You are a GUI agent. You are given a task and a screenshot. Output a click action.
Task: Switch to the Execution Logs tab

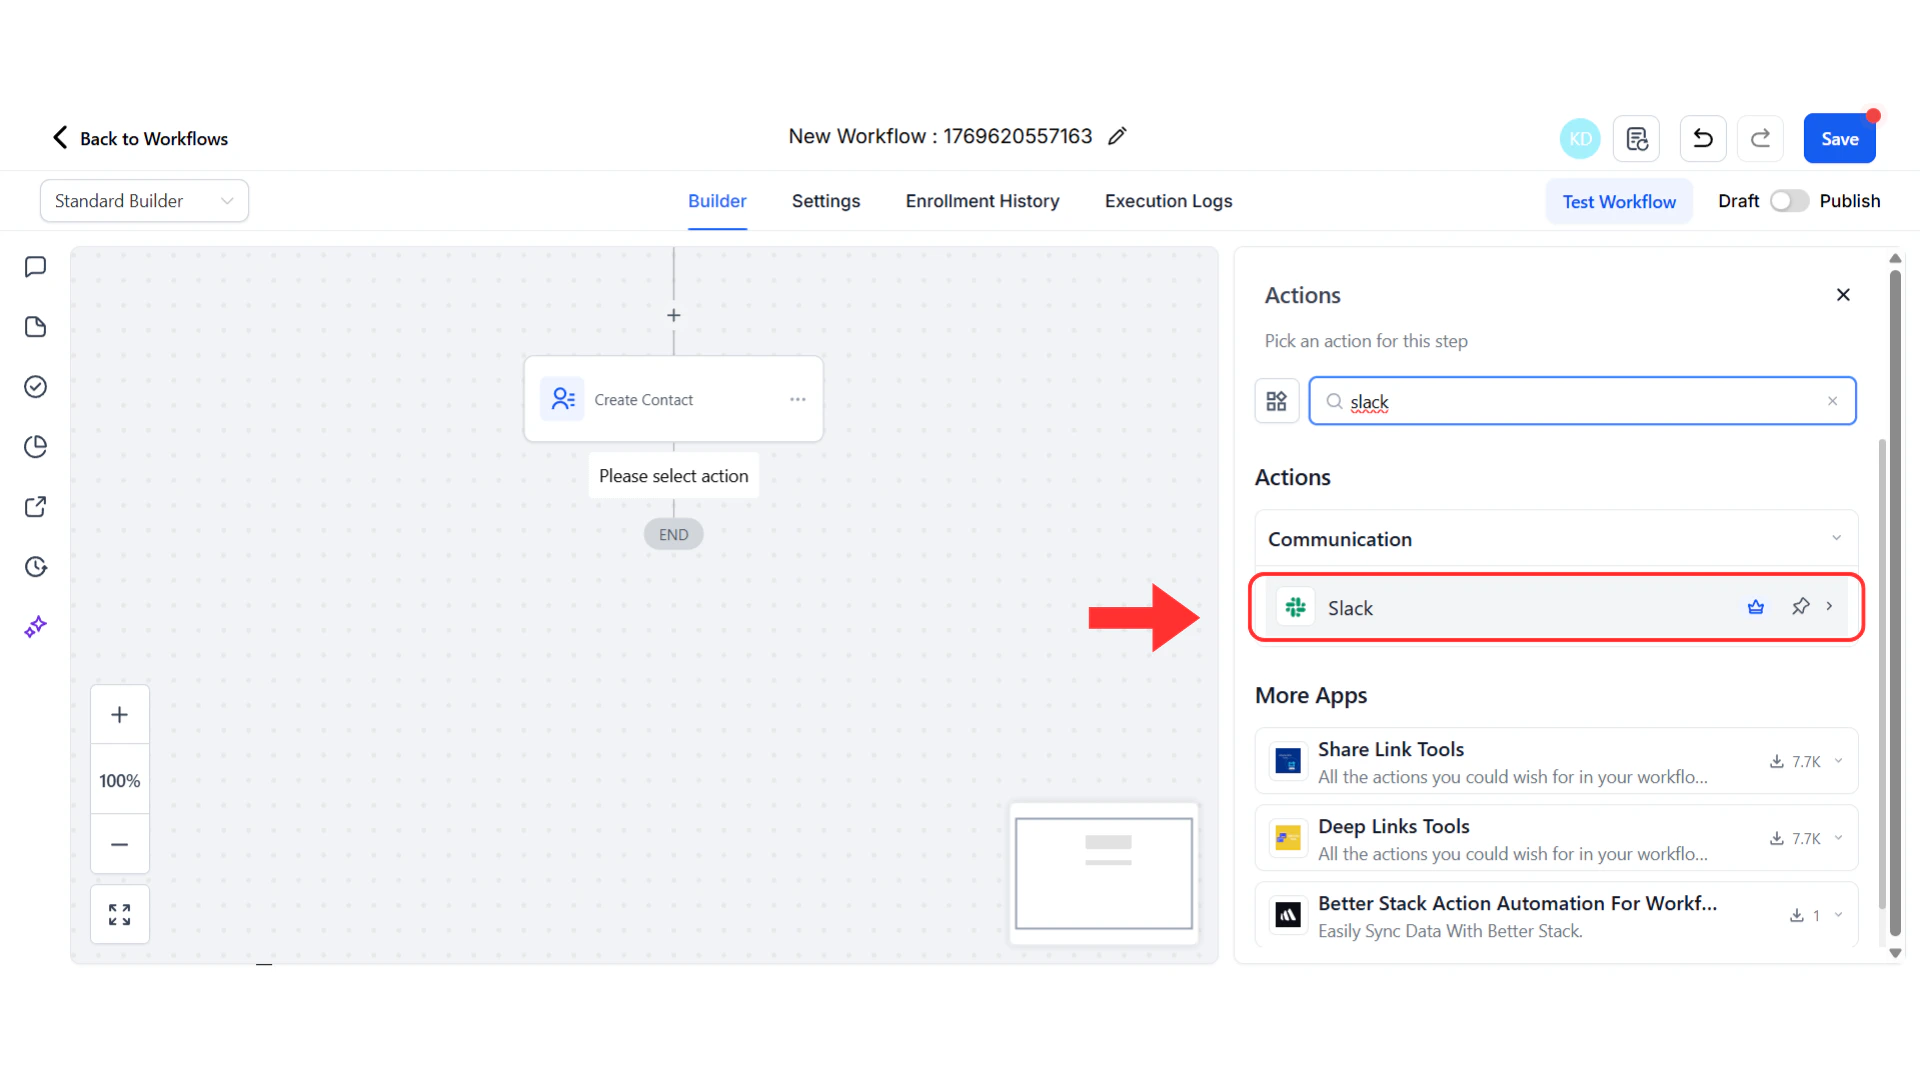(1168, 201)
